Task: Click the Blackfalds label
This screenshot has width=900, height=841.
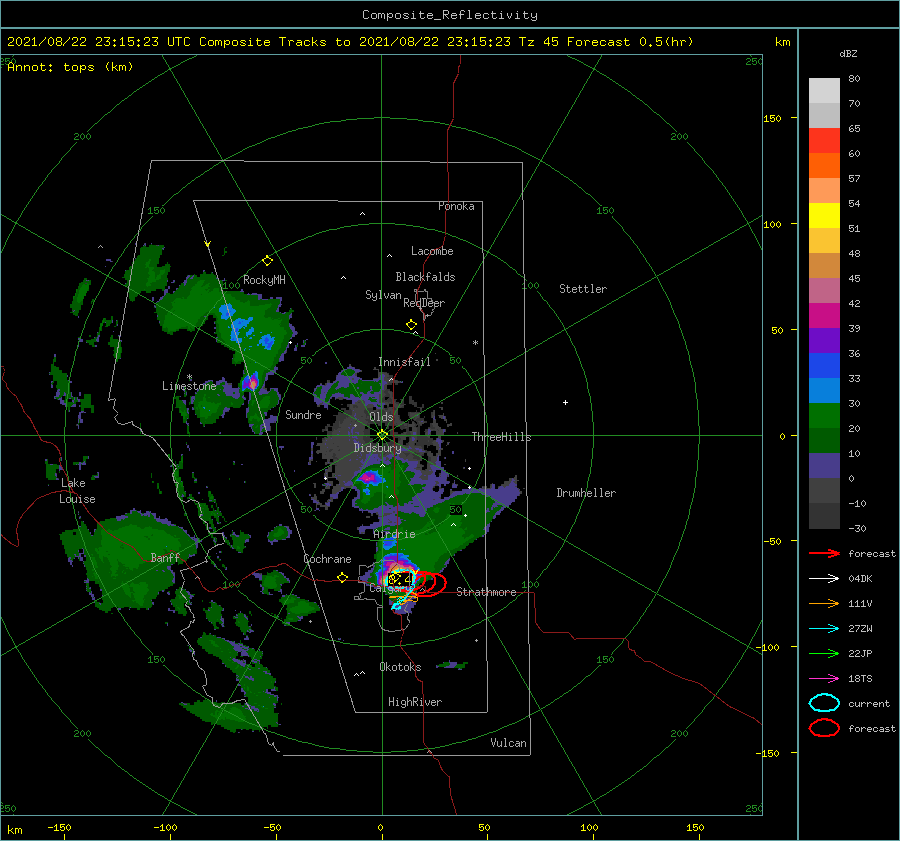Action: [x=425, y=277]
